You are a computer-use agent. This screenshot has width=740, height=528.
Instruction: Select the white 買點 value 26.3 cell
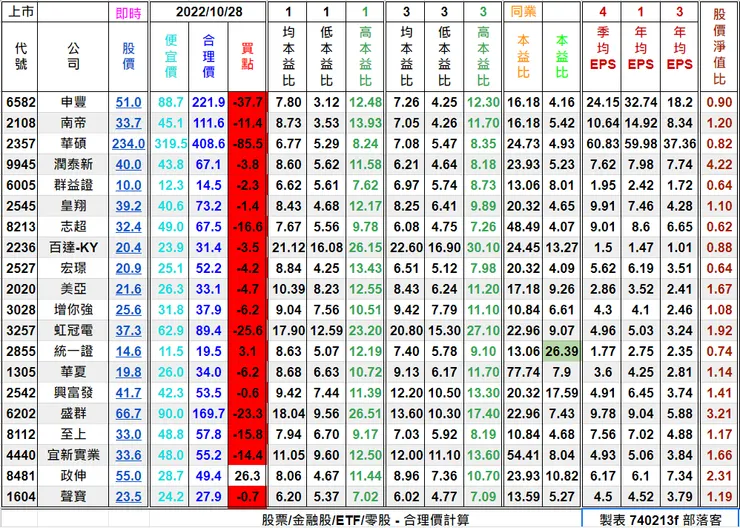point(247,476)
